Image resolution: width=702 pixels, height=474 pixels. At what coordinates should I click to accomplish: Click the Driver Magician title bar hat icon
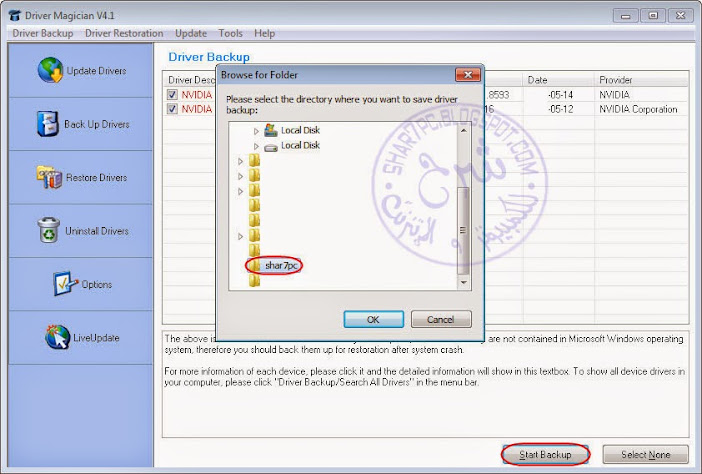tap(15, 15)
